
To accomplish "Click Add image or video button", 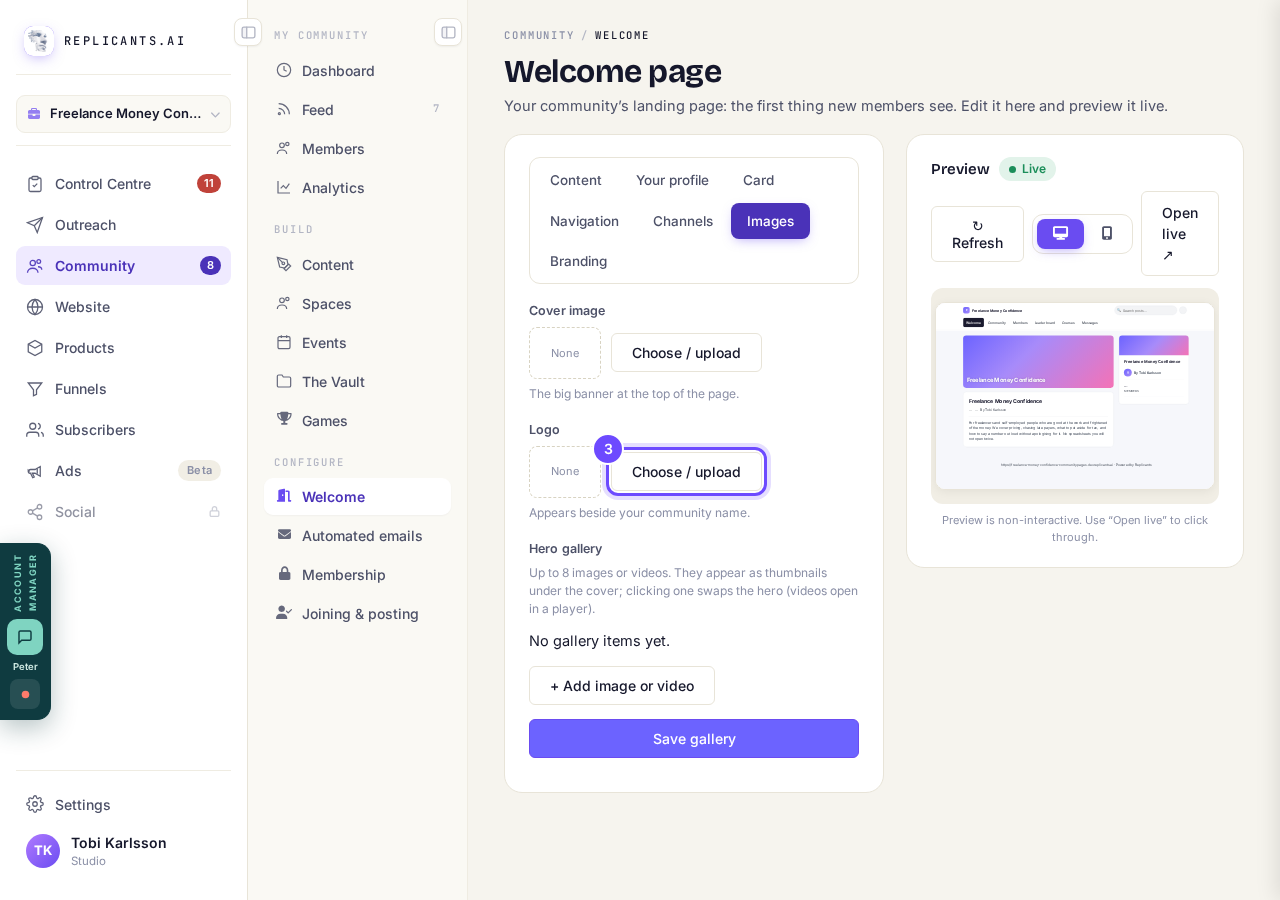I will [622, 686].
